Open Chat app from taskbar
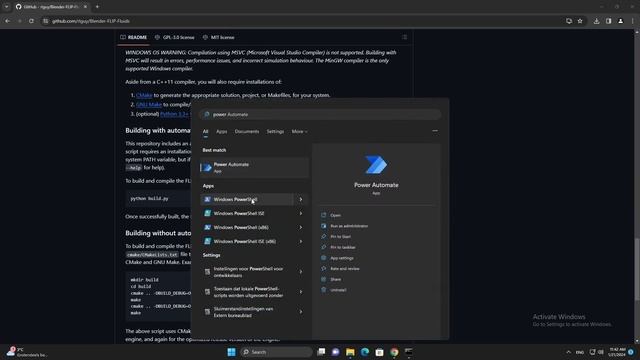640x360 pixels. (x=336, y=352)
